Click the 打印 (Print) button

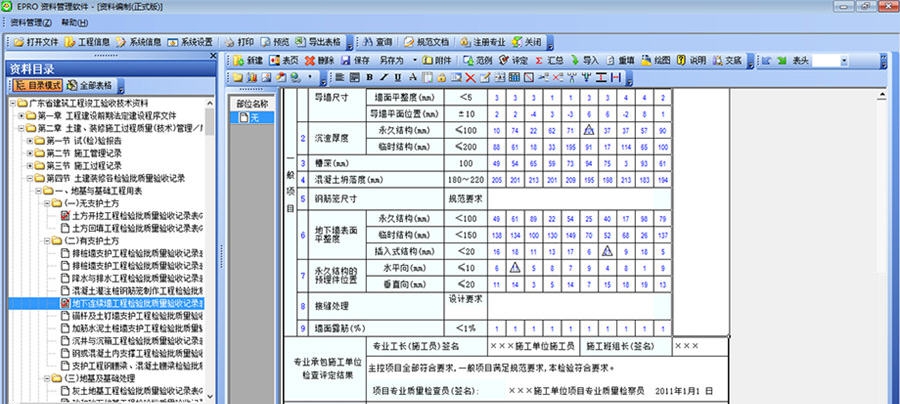click(x=239, y=42)
